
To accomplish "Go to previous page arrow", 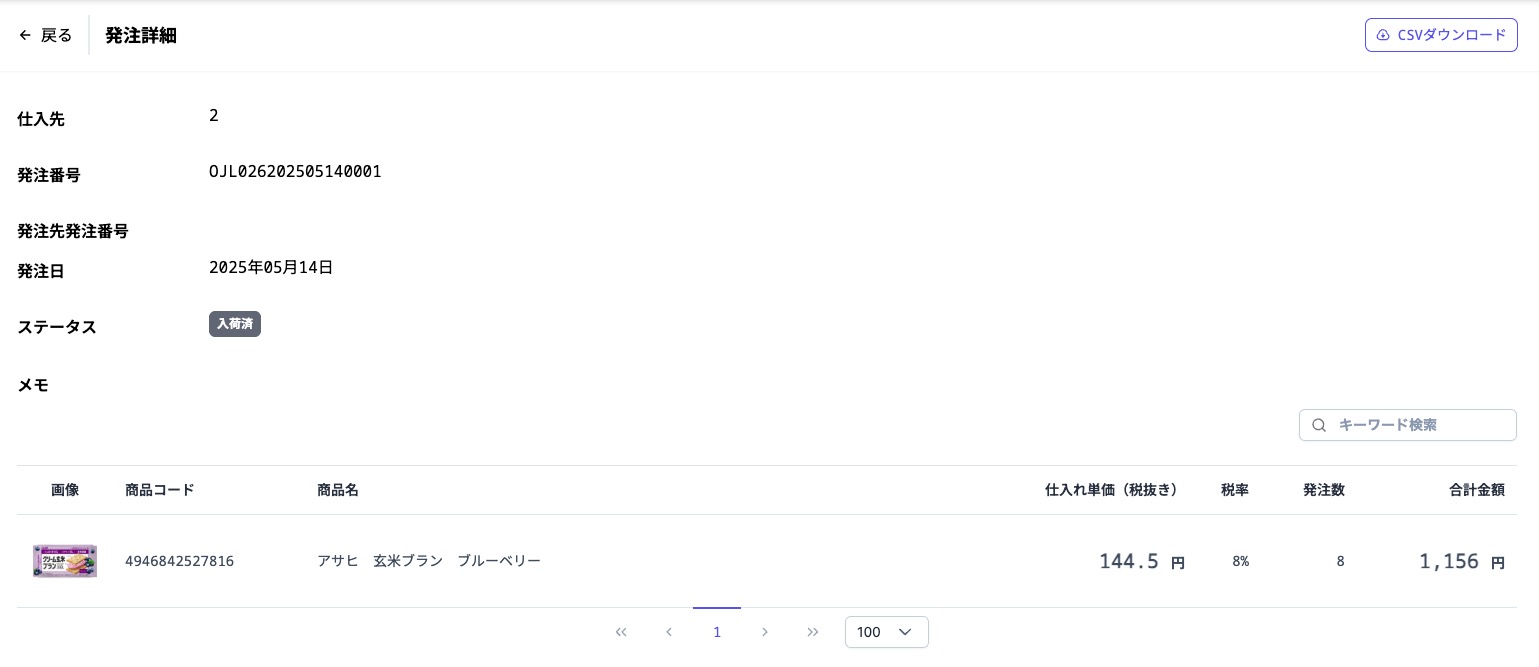I will [x=669, y=632].
